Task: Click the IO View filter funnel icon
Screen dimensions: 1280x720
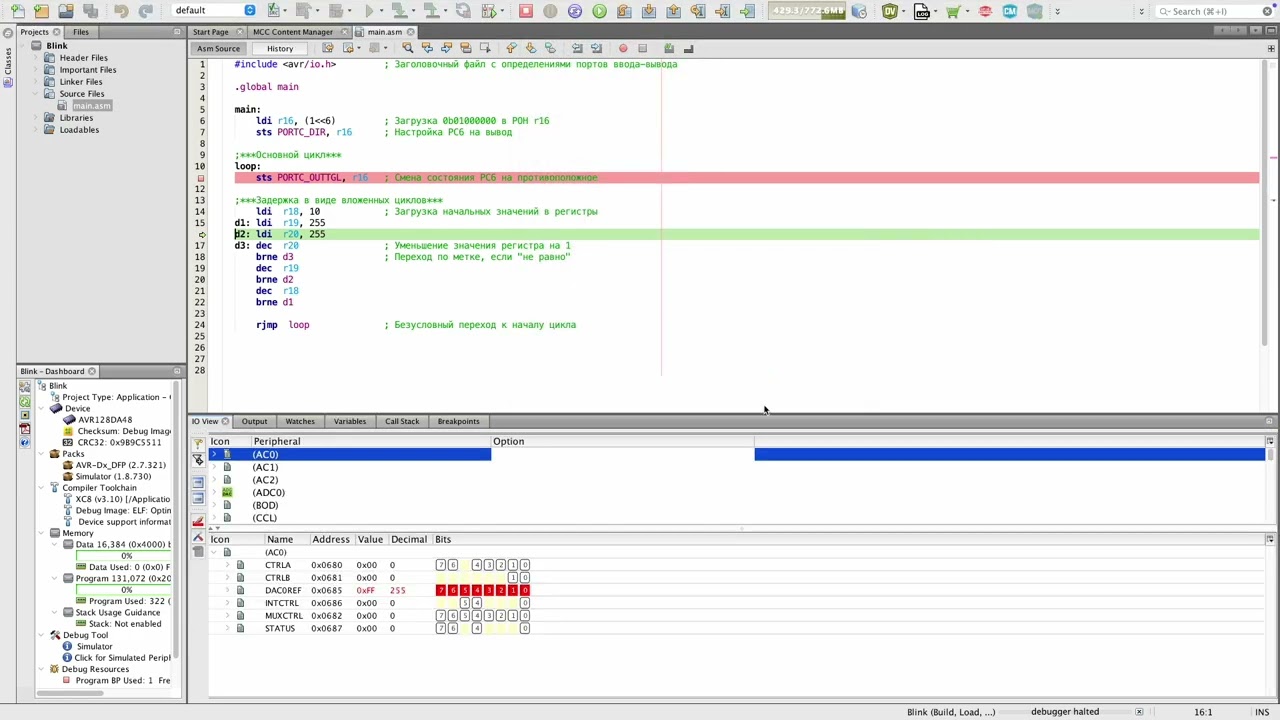Action: coord(198,459)
